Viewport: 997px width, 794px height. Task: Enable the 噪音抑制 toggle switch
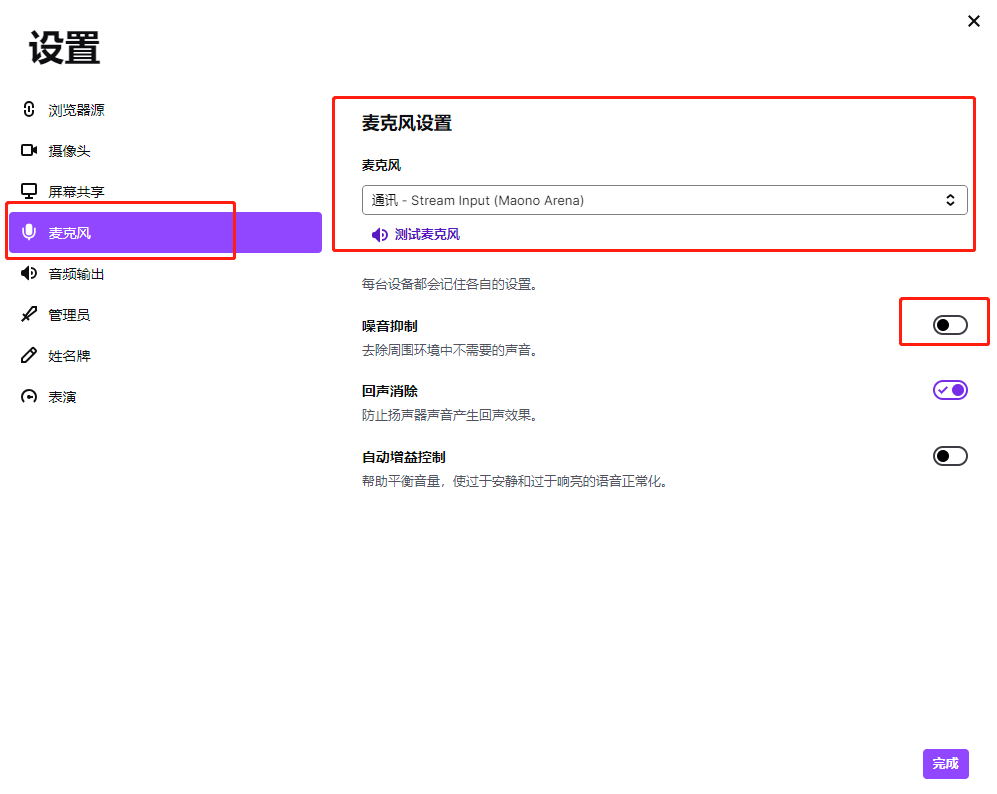(x=950, y=325)
